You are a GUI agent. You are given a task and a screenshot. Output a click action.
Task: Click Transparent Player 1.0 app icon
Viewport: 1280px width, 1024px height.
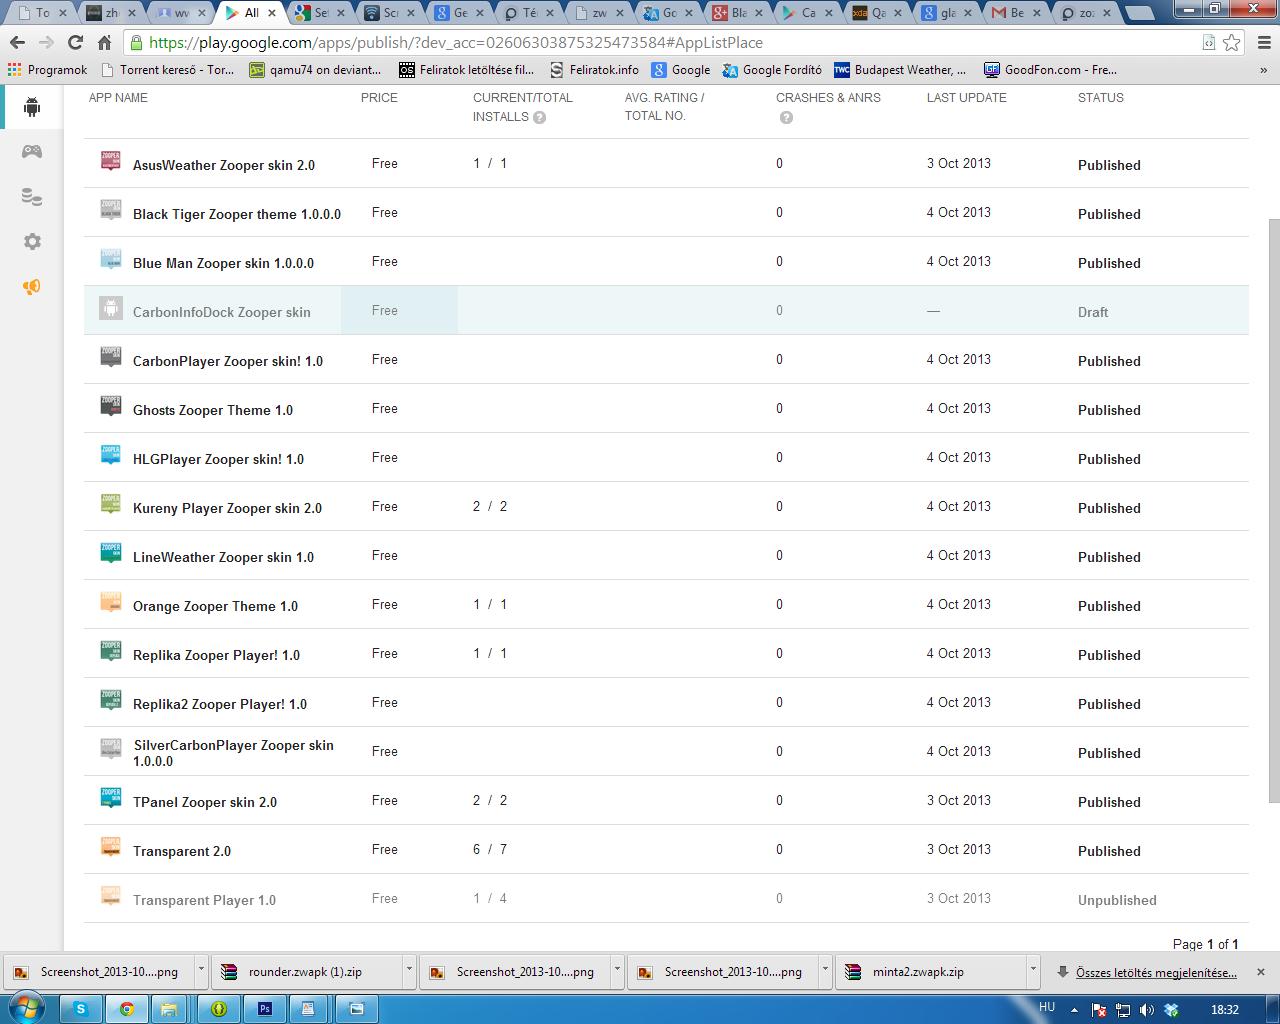(110, 897)
